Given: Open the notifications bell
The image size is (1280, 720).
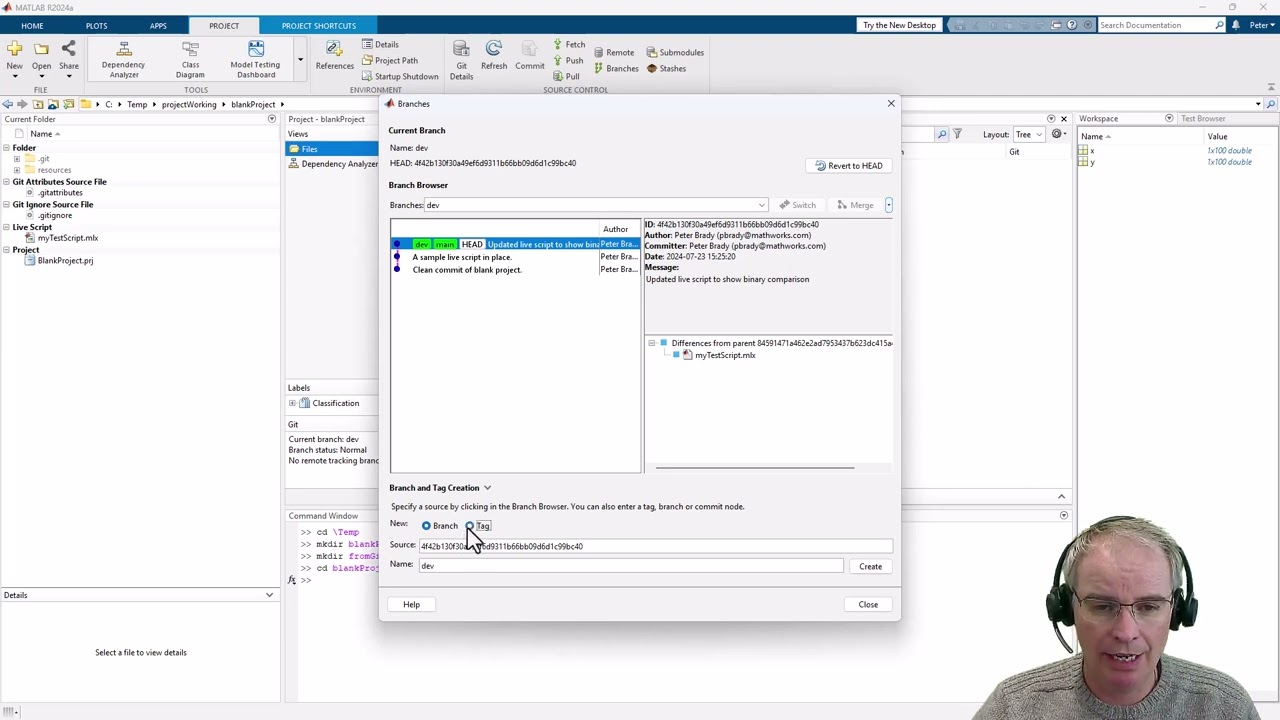Looking at the screenshot, I should (x=1236, y=25).
